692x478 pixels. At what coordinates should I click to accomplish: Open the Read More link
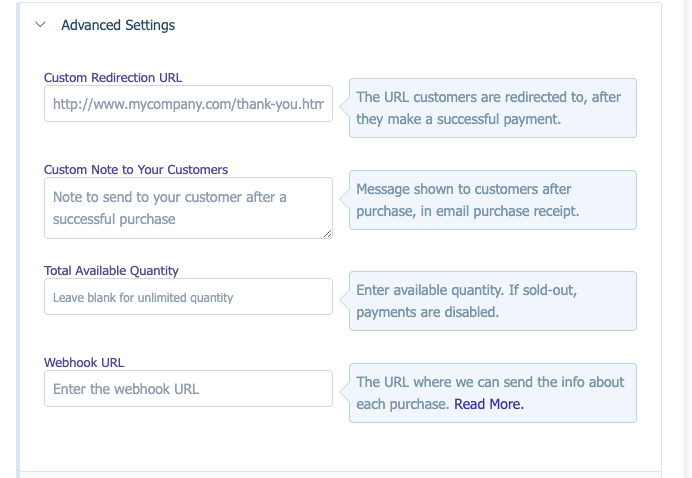click(489, 404)
